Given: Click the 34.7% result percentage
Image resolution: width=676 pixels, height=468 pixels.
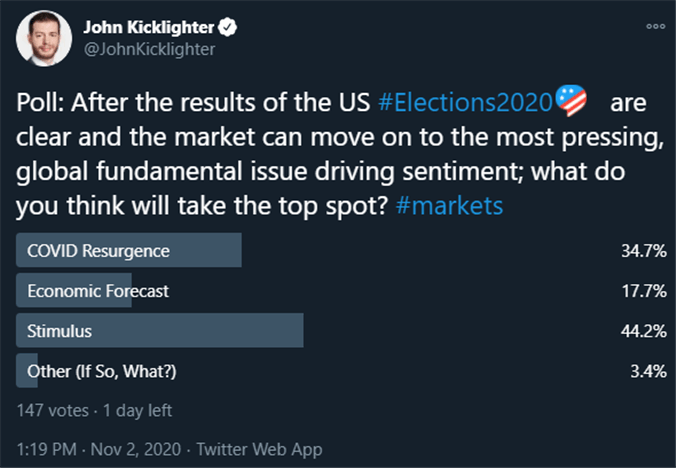Looking at the screenshot, I should (644, 251).
